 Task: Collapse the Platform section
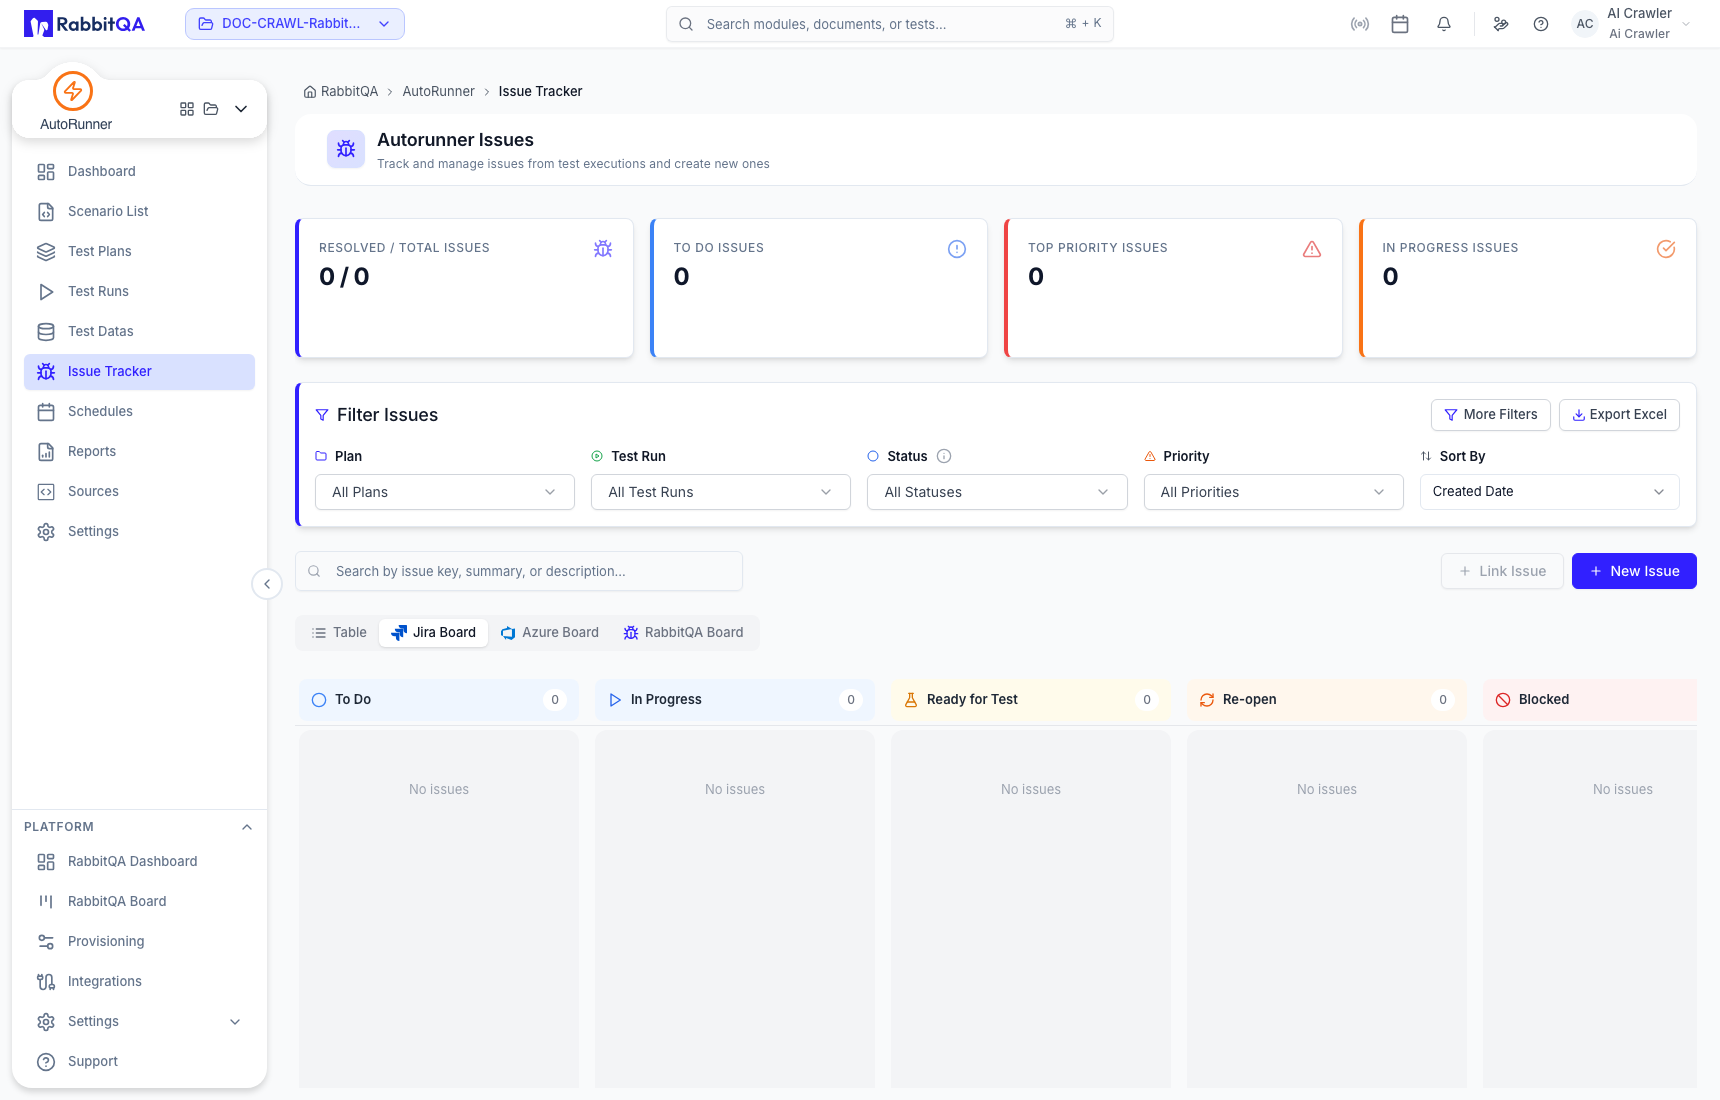tap(247, 827)
